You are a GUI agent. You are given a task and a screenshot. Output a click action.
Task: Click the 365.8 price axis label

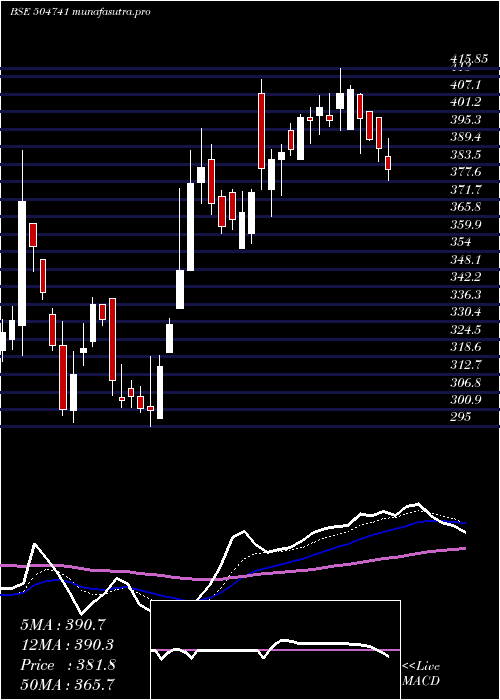coord(465,207)
